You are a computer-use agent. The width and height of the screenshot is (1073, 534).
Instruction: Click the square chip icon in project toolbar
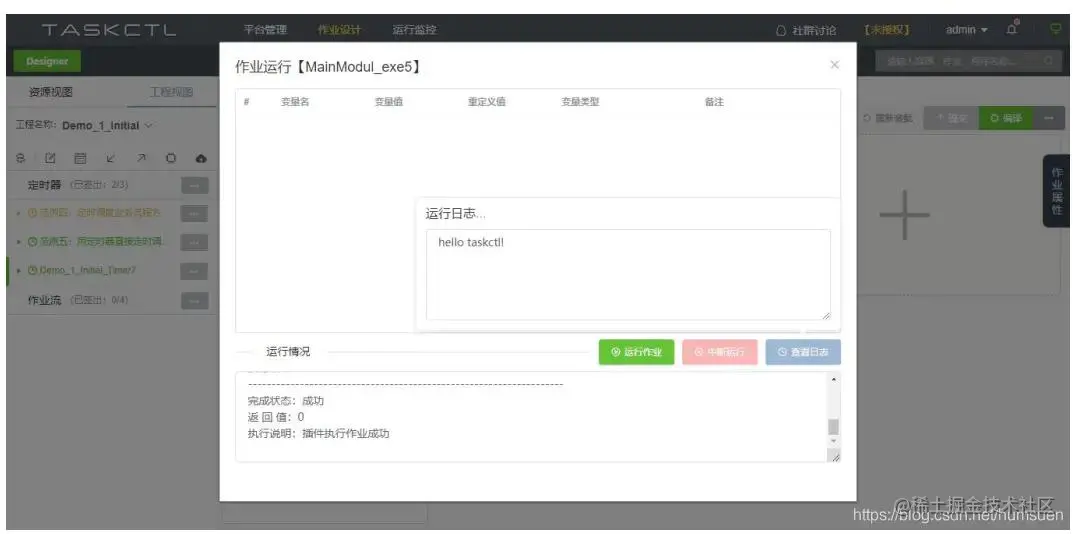[x=171, y=158]
